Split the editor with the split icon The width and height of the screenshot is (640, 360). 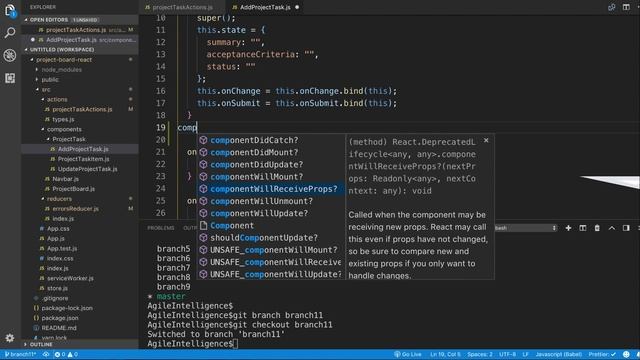(x=626, y=7)
